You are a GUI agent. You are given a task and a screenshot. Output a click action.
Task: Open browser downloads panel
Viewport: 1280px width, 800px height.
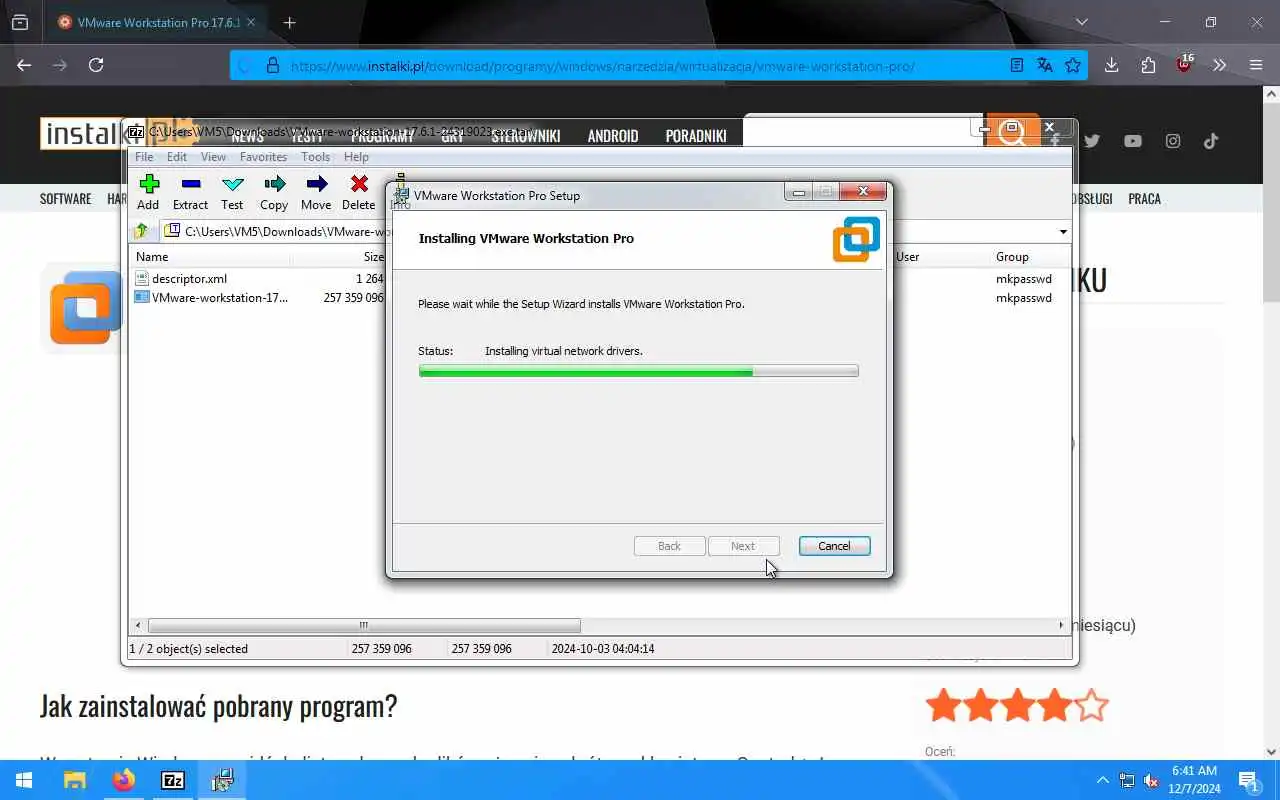click(1111, 65)
